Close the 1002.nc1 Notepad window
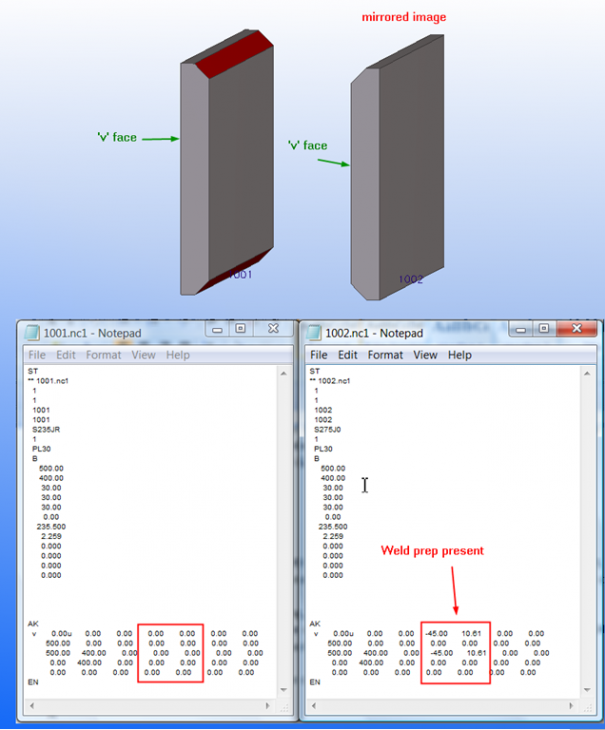The image size is (605, 730). pyautogui.click(x=577, y=329)
